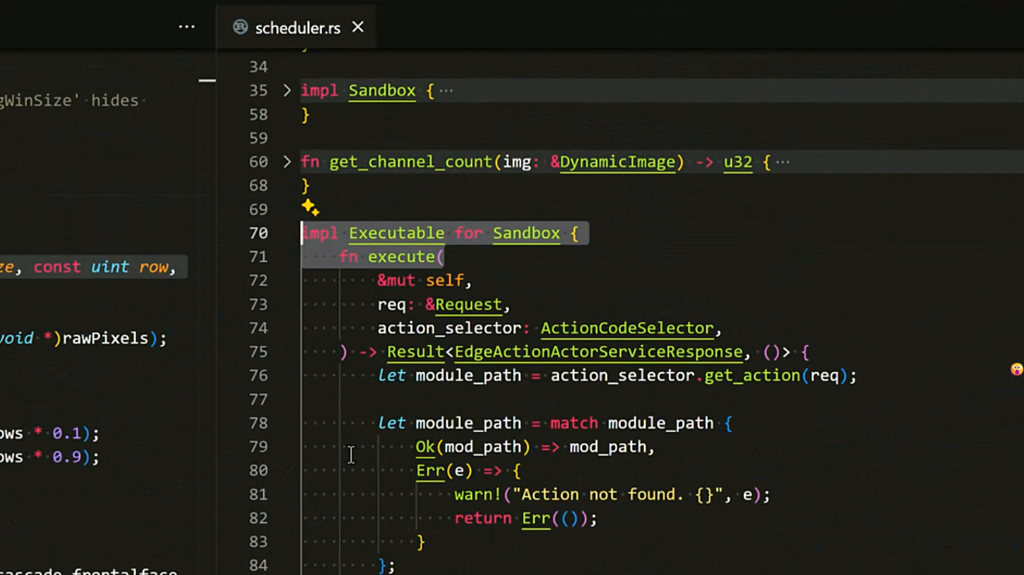Screen dimensions: 1024x575
Task: Click the Sandbox name on line 35
Action: (x=382, y=91)
